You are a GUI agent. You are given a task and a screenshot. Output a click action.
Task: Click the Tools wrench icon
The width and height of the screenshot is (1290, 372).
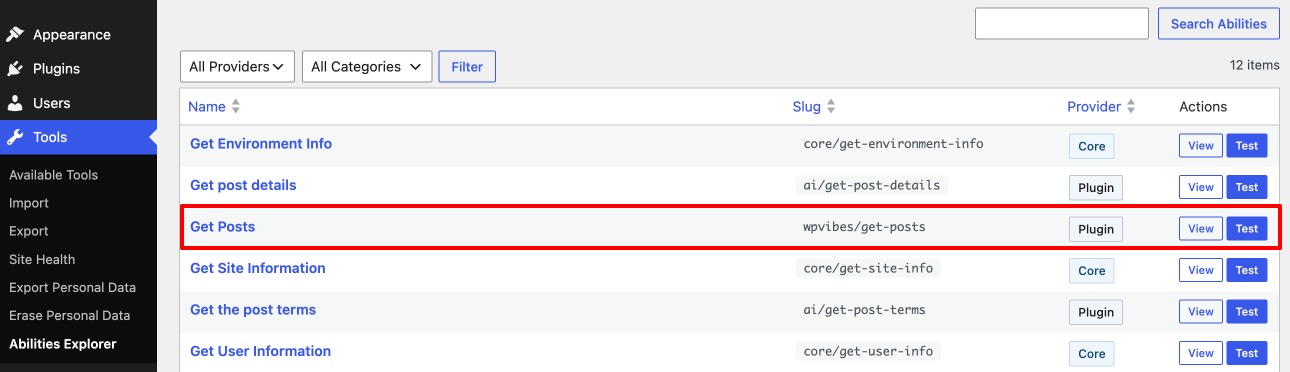[x=15, y=137]
